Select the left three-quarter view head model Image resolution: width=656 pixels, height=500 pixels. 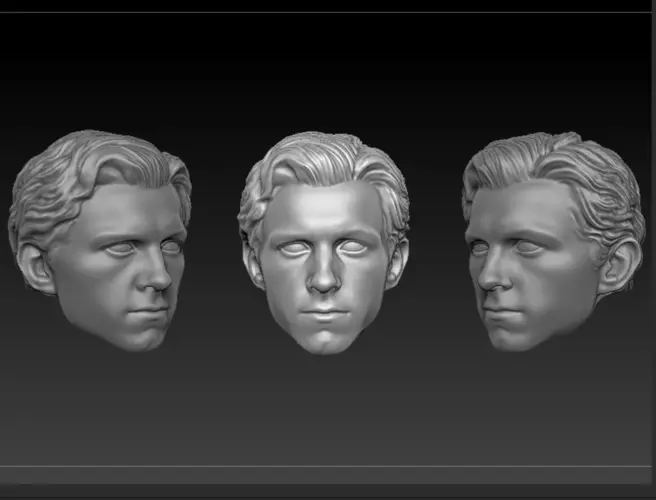tap(100, 241)
